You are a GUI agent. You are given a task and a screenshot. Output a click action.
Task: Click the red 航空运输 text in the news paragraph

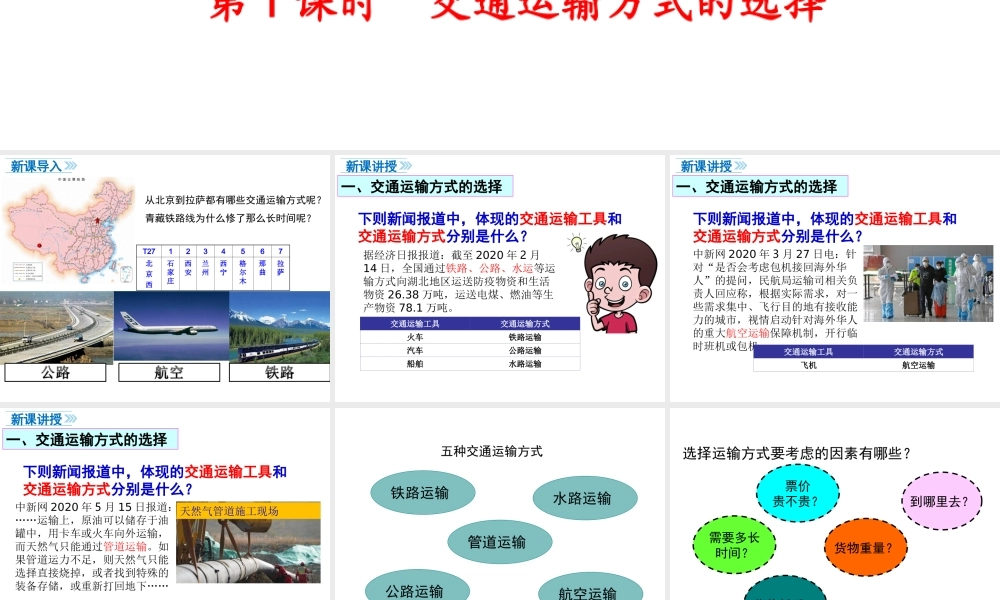click(x=747, y=333)
